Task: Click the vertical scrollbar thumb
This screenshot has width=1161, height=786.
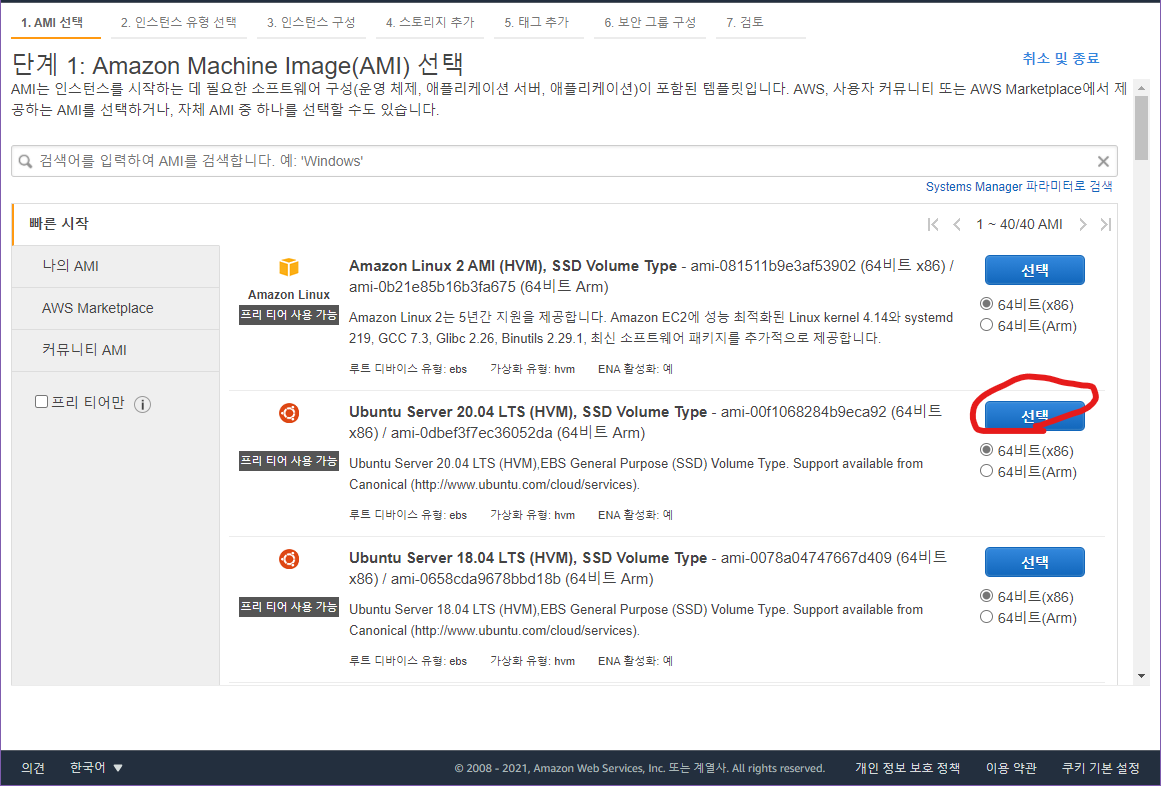Action: pyautogui.click(x=1141, y=127)
